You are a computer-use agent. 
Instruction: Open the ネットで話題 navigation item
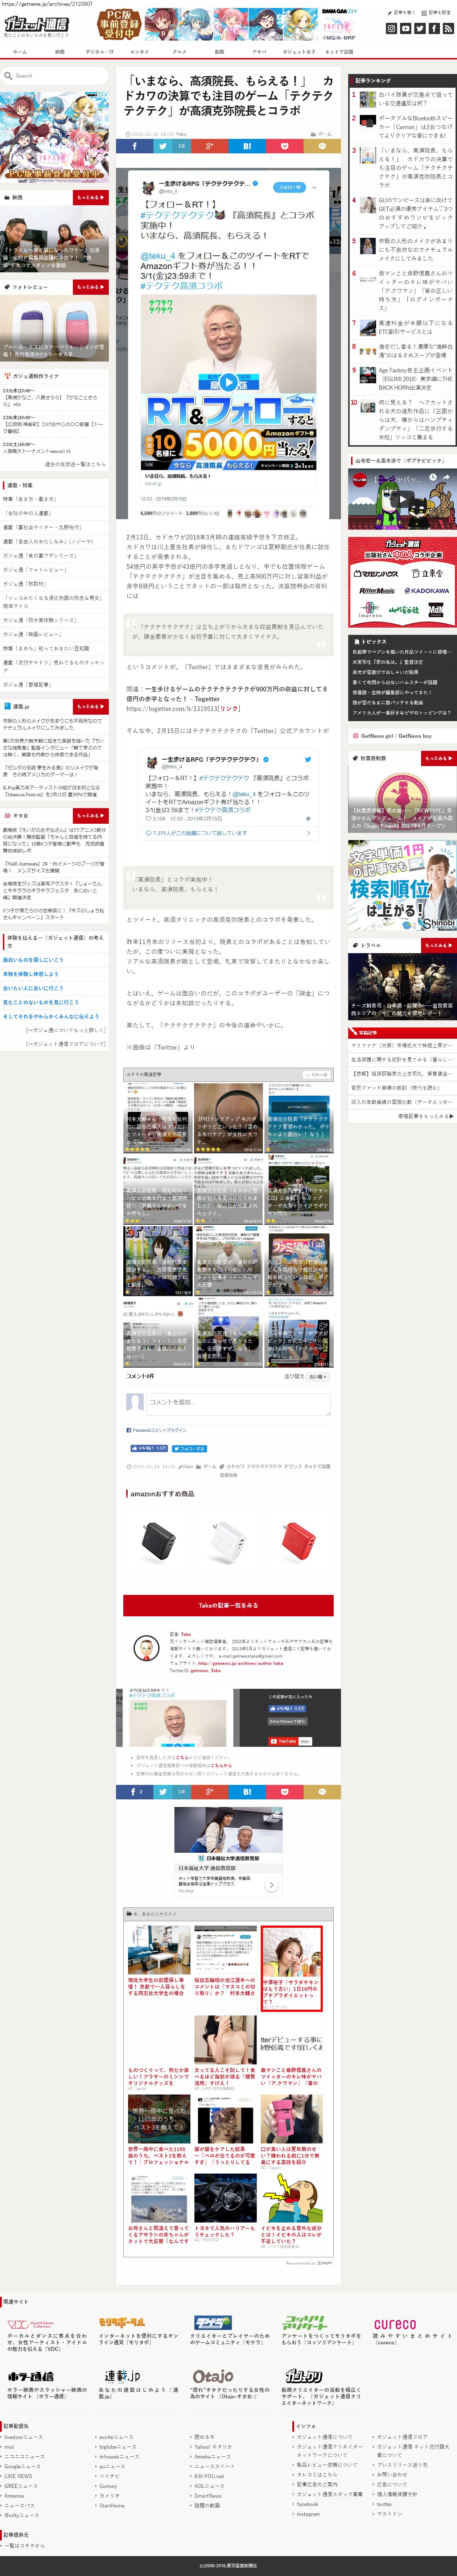click(339, 52)
